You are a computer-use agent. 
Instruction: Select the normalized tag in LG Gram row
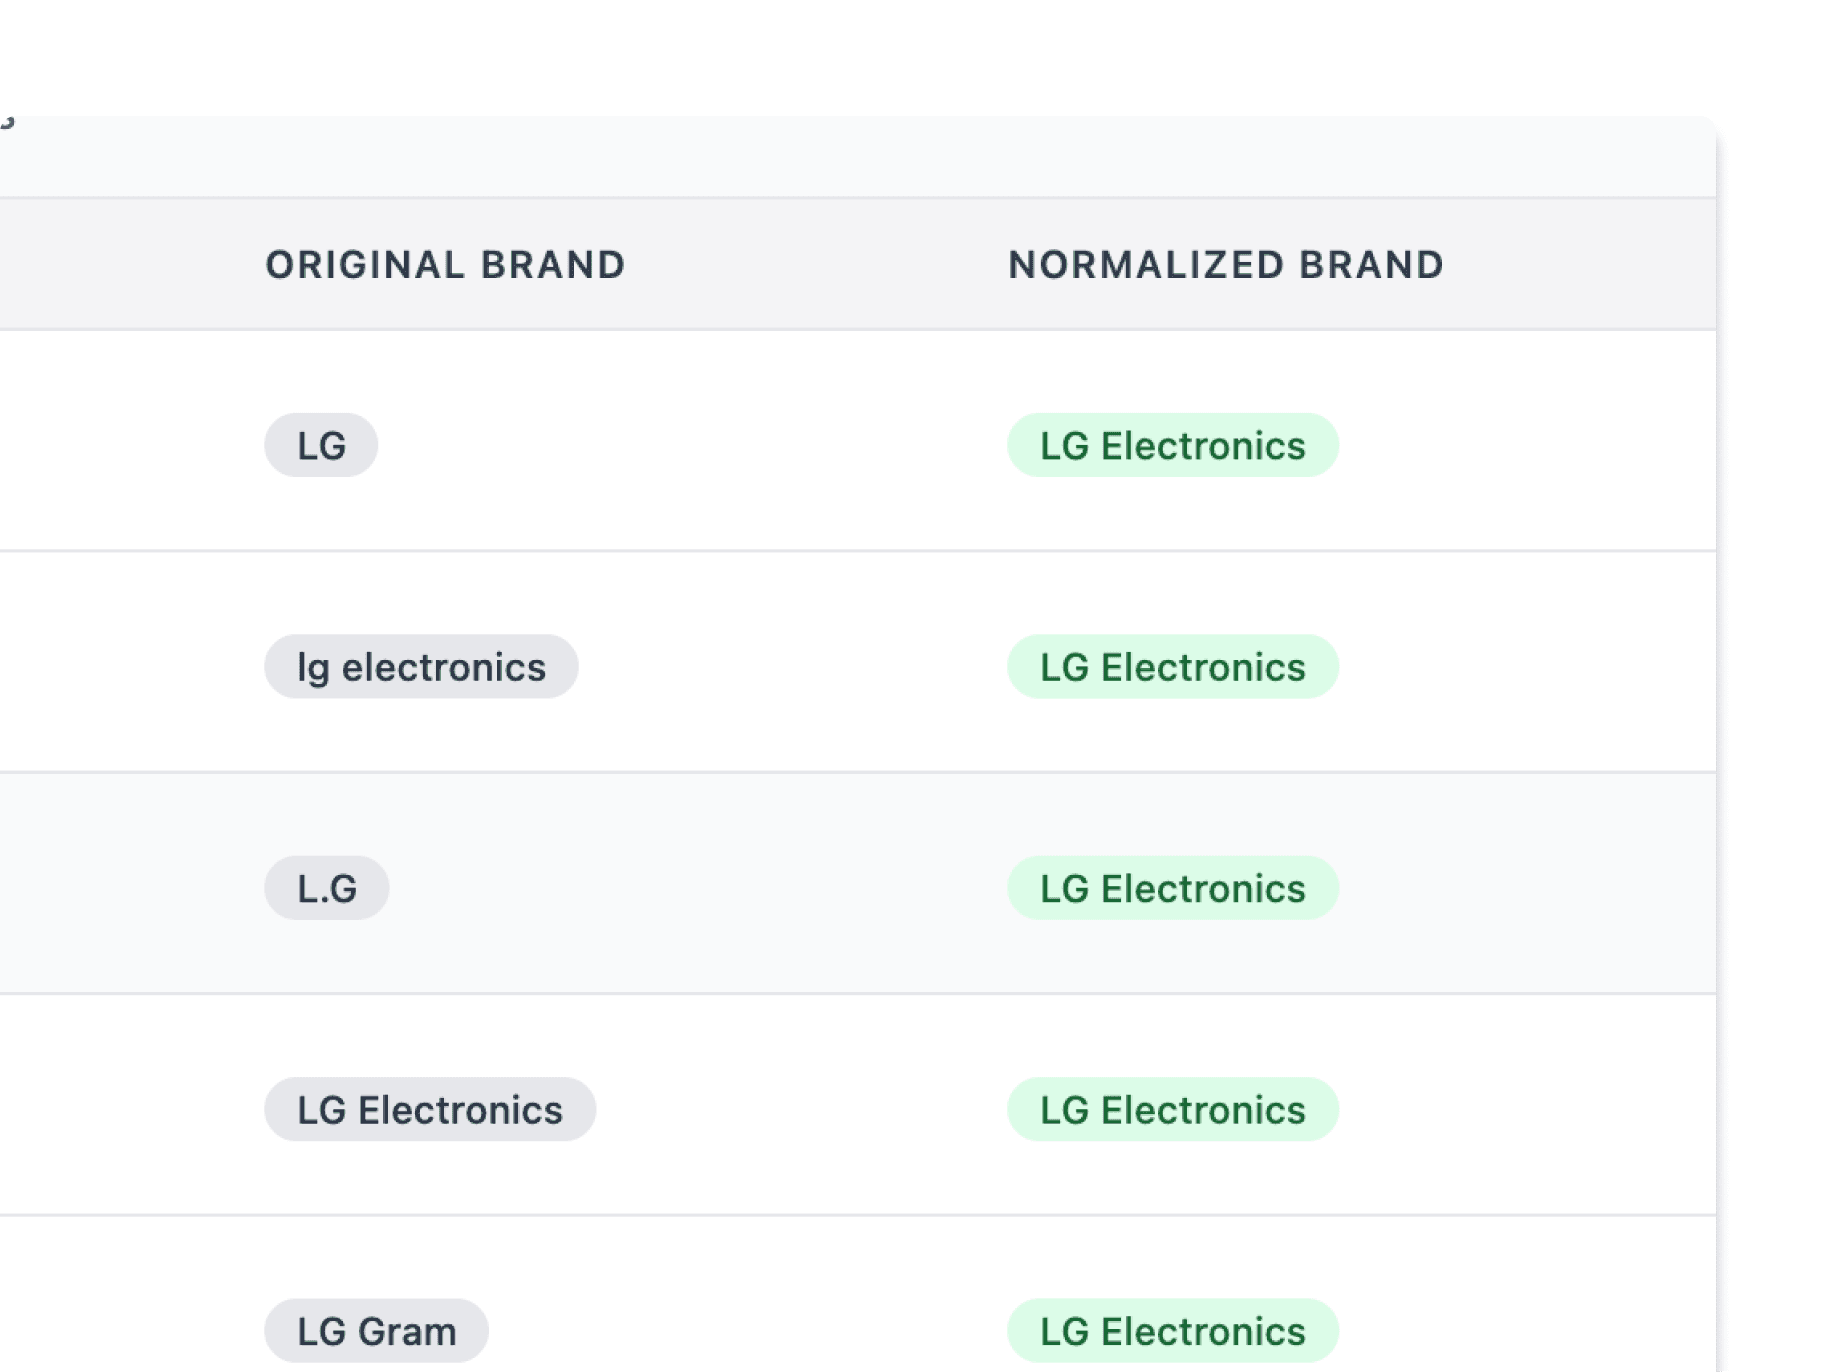pos(1172,1331)
